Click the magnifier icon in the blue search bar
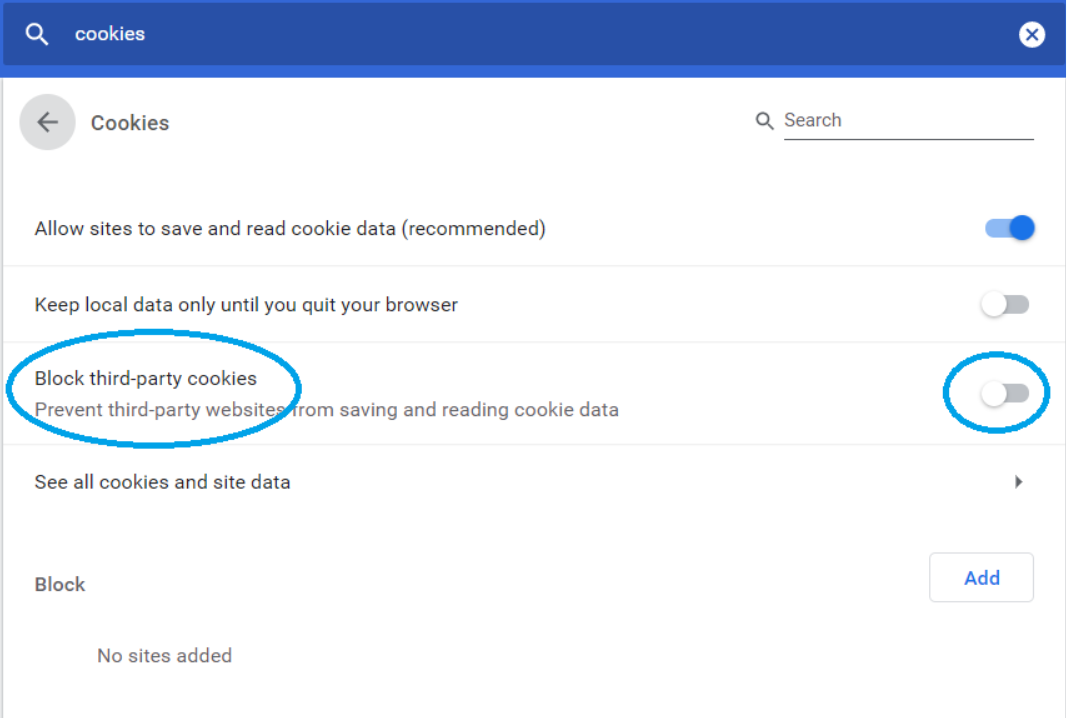1073x718 pixels. click(36, 33)
